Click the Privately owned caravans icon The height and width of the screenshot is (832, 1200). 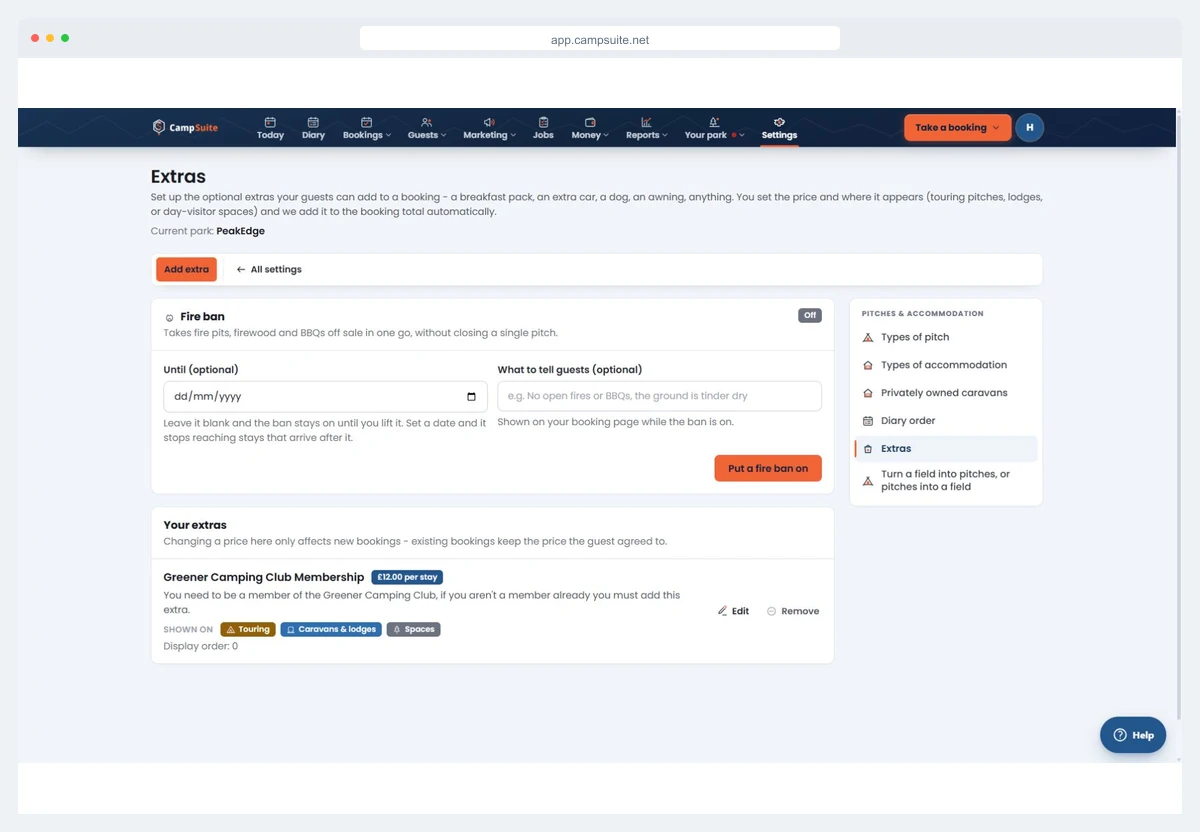868,393
